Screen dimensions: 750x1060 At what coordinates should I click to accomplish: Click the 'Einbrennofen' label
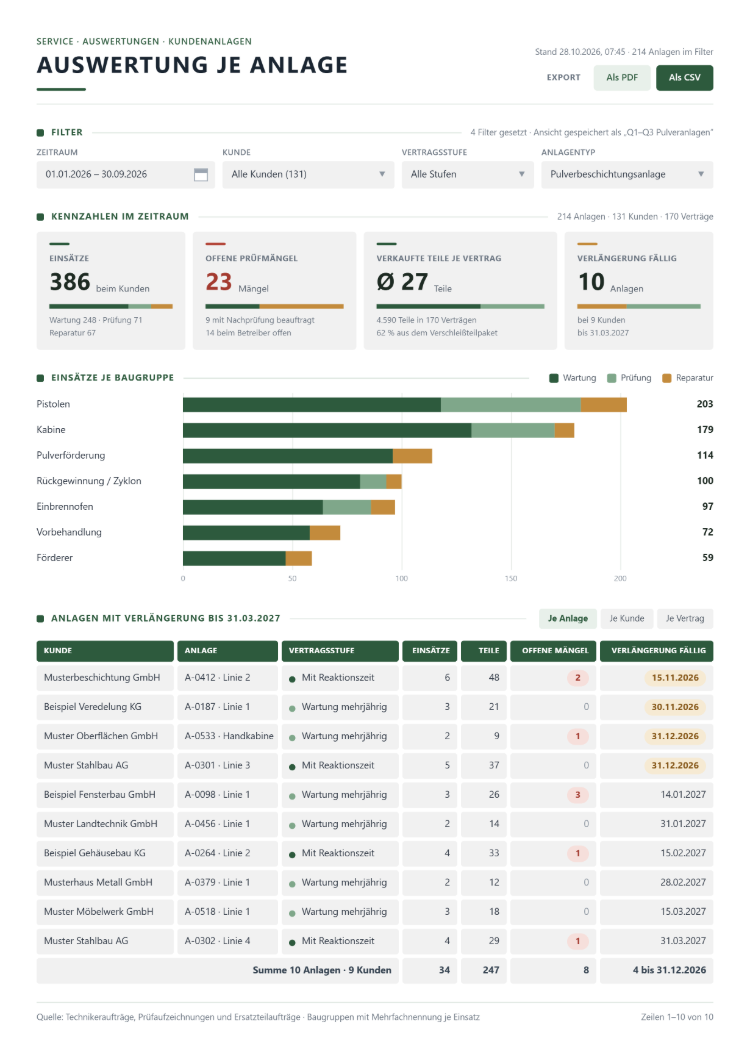point(65,507)
